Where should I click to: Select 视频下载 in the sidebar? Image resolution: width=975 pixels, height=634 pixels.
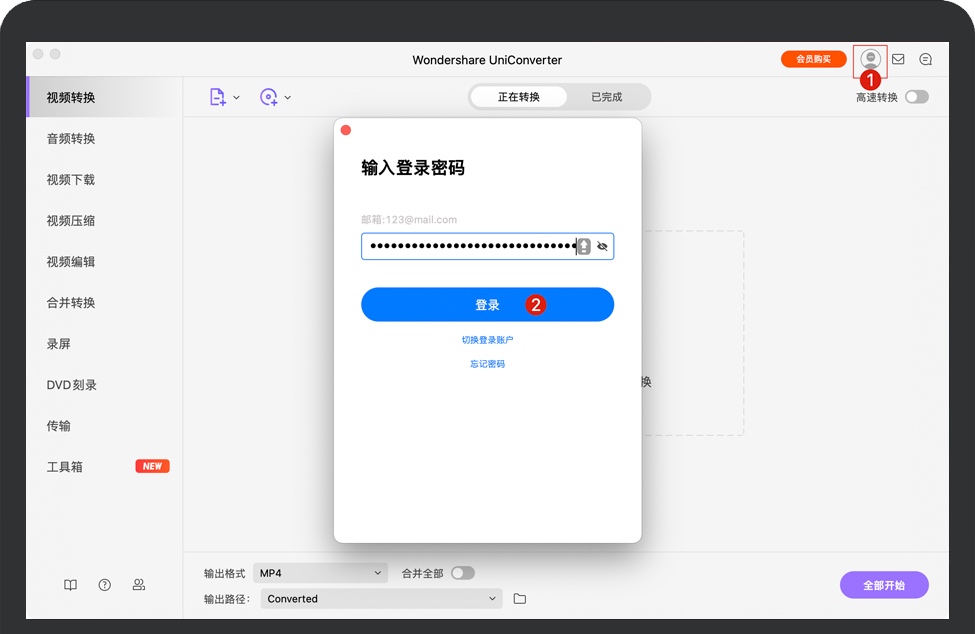(104, 180)
